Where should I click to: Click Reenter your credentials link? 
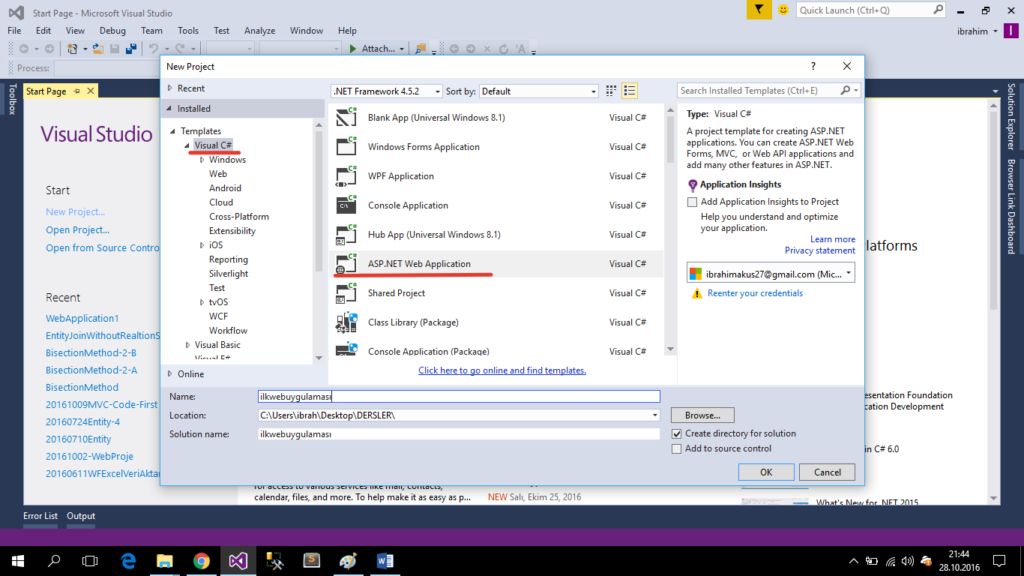tap(755, 293)
